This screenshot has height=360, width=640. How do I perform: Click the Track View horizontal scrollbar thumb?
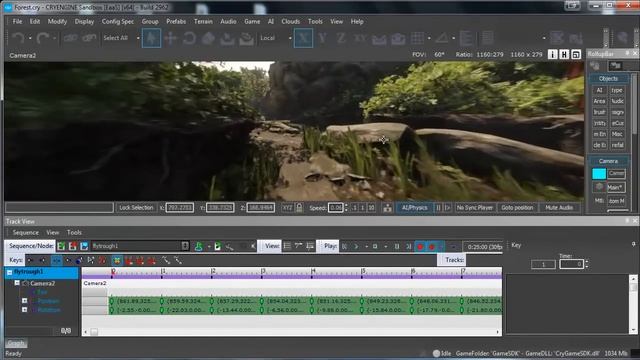point(94,332)
